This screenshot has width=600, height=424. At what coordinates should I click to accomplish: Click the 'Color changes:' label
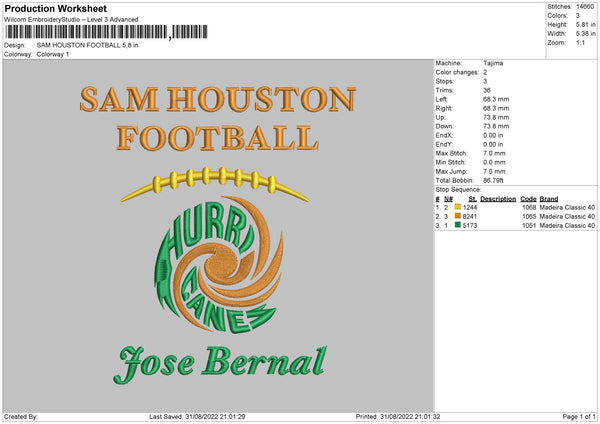(457, 72)
